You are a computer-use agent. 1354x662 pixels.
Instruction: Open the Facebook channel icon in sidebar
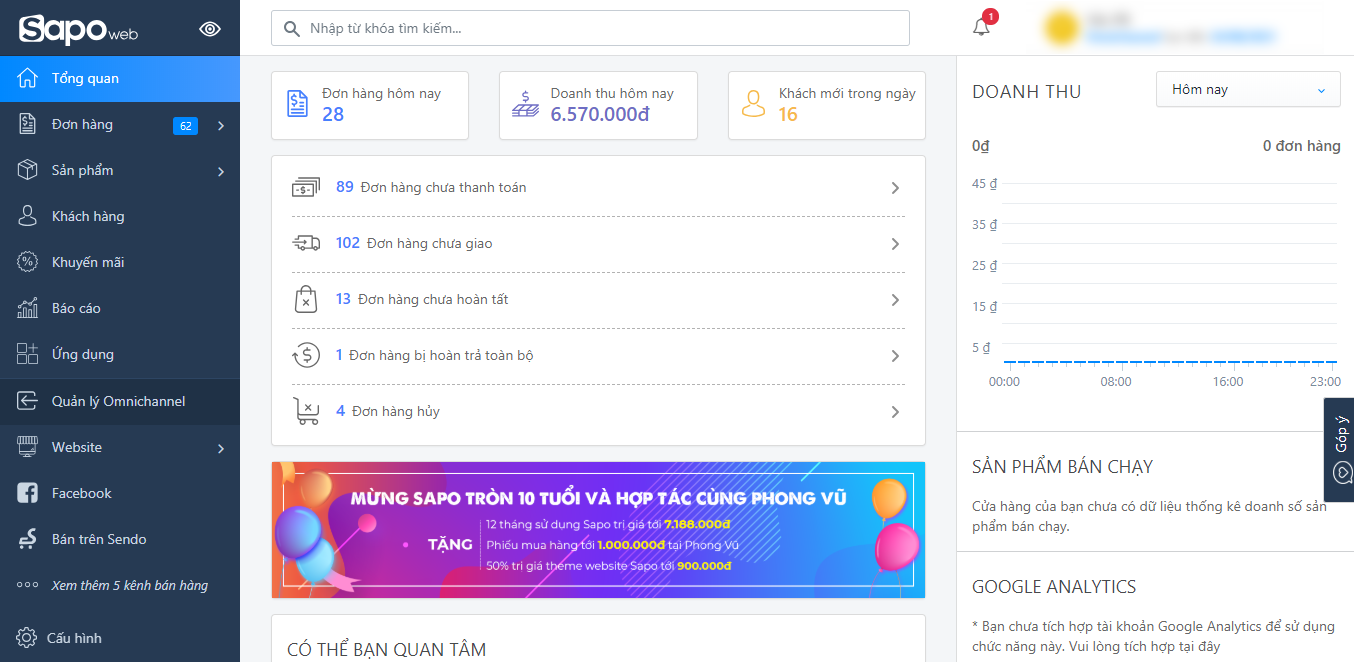click(28, 493)
